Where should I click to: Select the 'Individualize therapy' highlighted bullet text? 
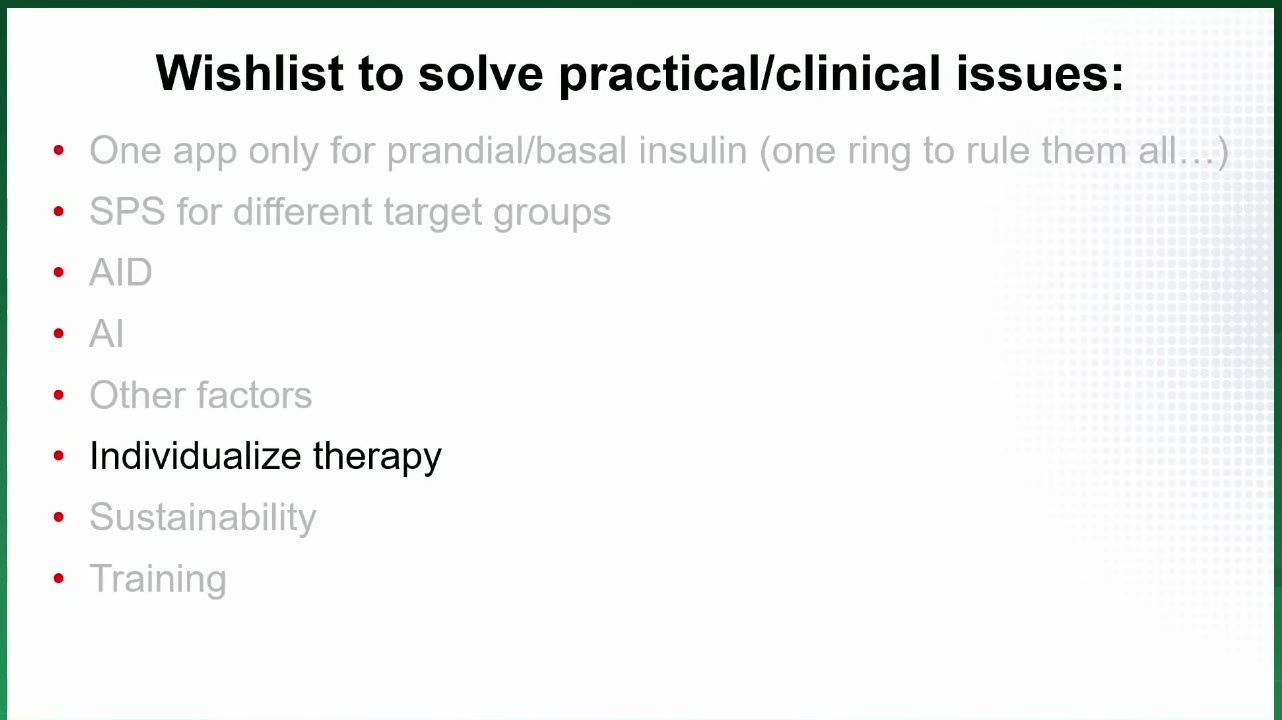point(265,456)
